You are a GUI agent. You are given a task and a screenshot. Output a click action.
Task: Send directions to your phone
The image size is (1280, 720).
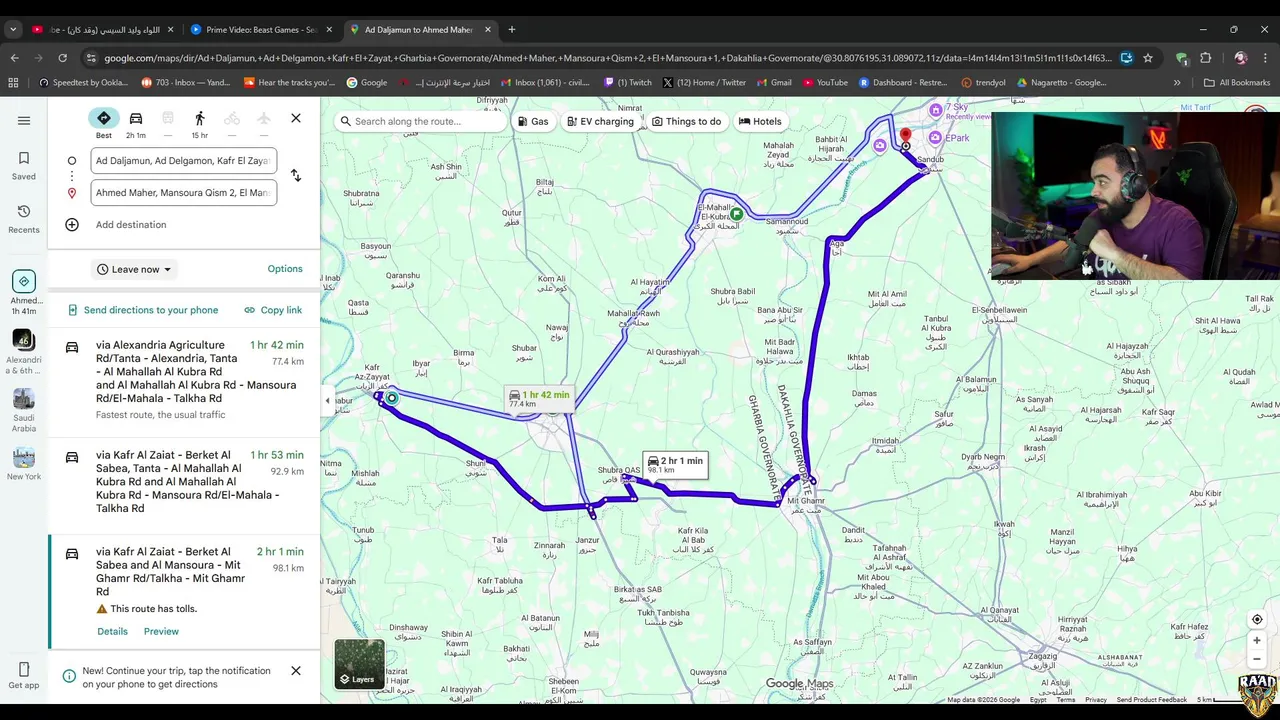143,310
